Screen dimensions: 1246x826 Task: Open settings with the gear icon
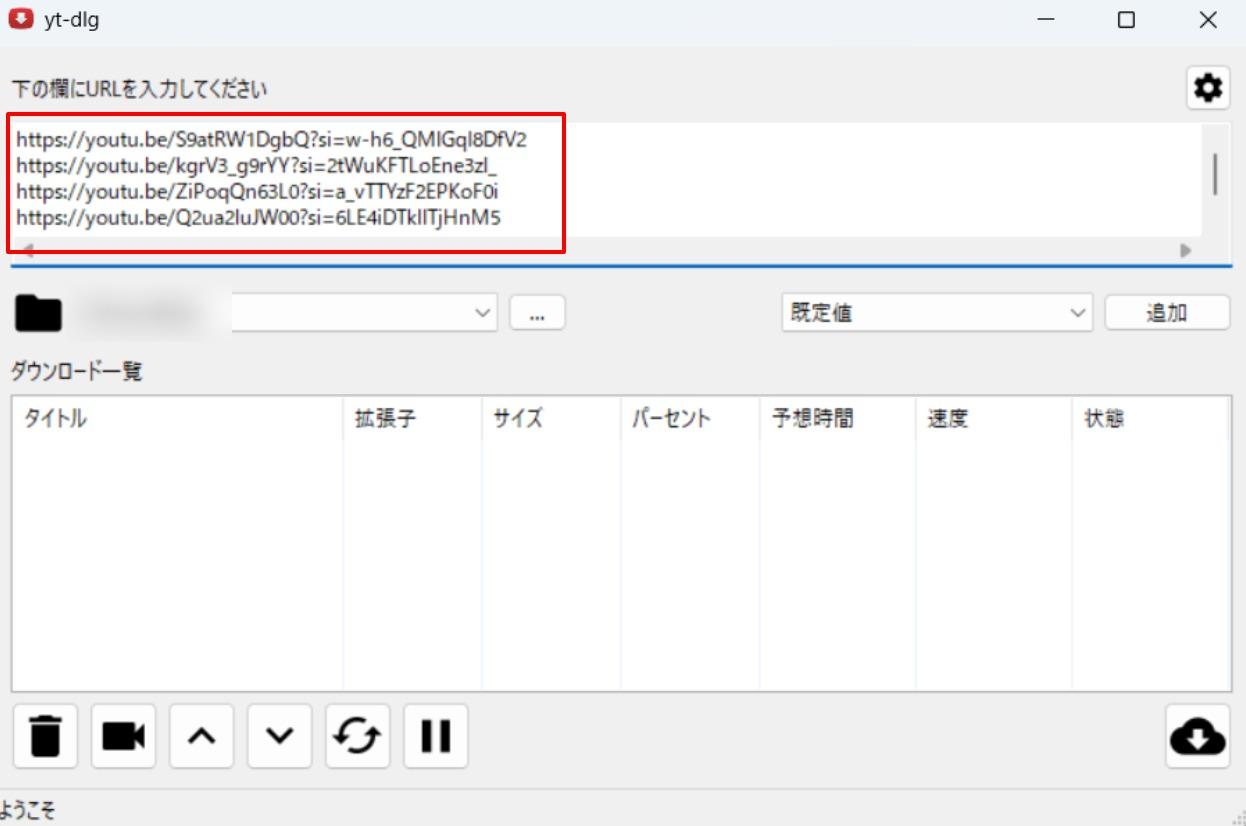point(1208,89)
